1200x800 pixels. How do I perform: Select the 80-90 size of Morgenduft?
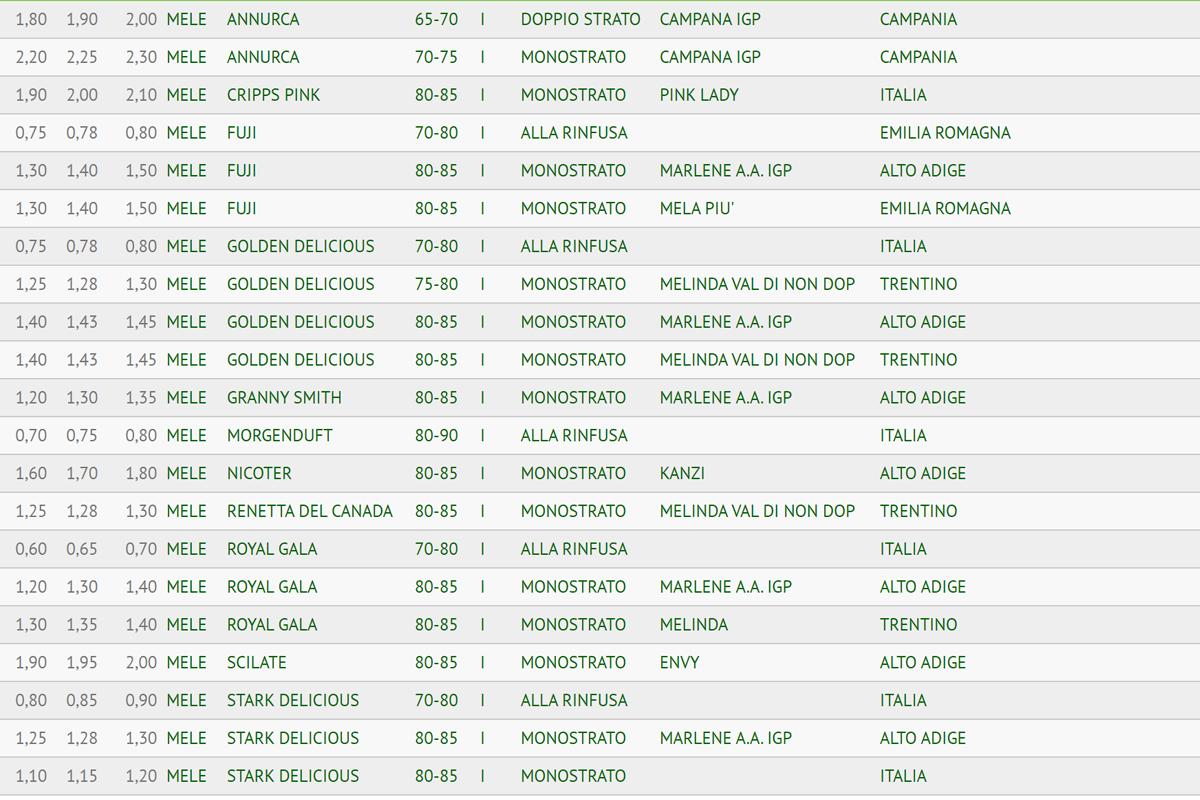436,435
